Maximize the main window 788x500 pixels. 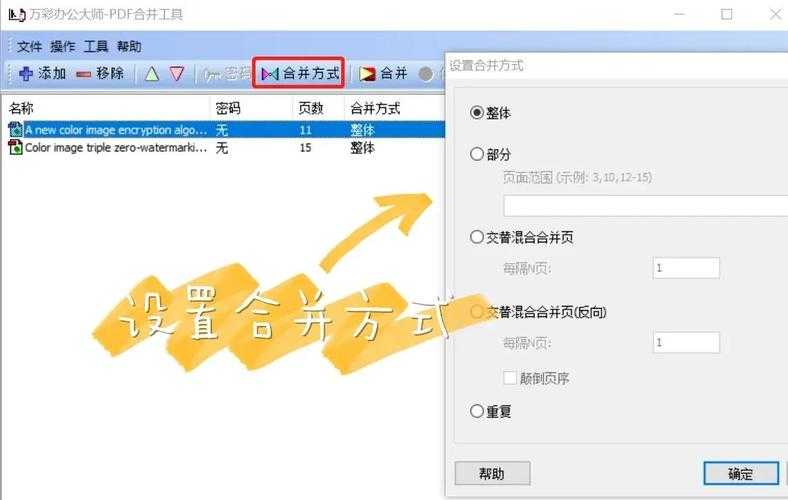[x=726, y=14]
